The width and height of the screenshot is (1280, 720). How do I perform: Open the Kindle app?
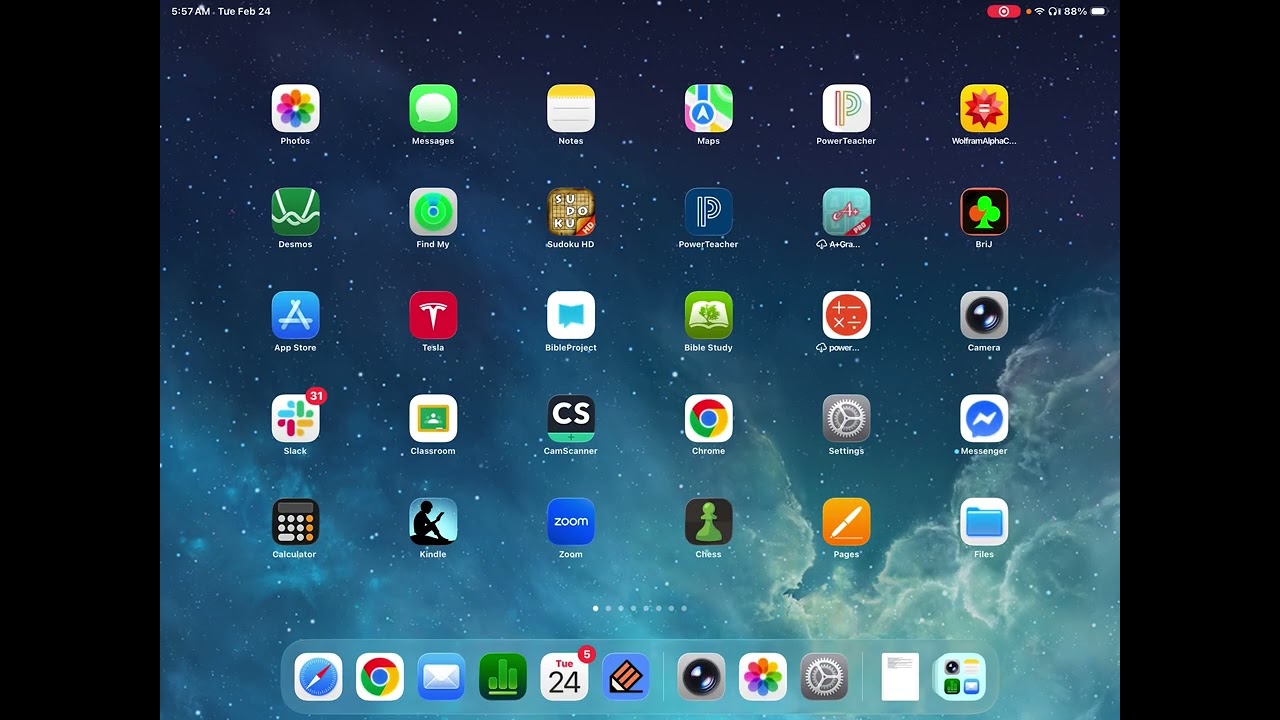[x=433, y=522]
